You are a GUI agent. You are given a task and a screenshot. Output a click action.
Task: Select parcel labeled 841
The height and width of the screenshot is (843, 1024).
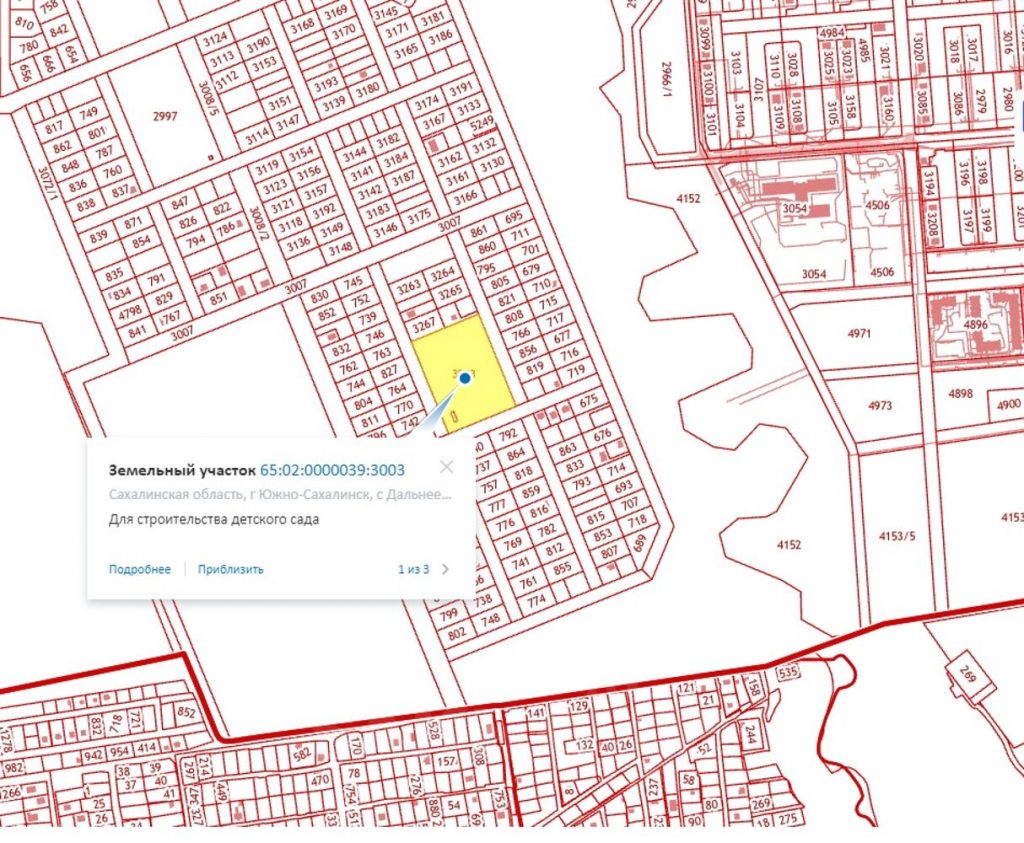(138, 332)
